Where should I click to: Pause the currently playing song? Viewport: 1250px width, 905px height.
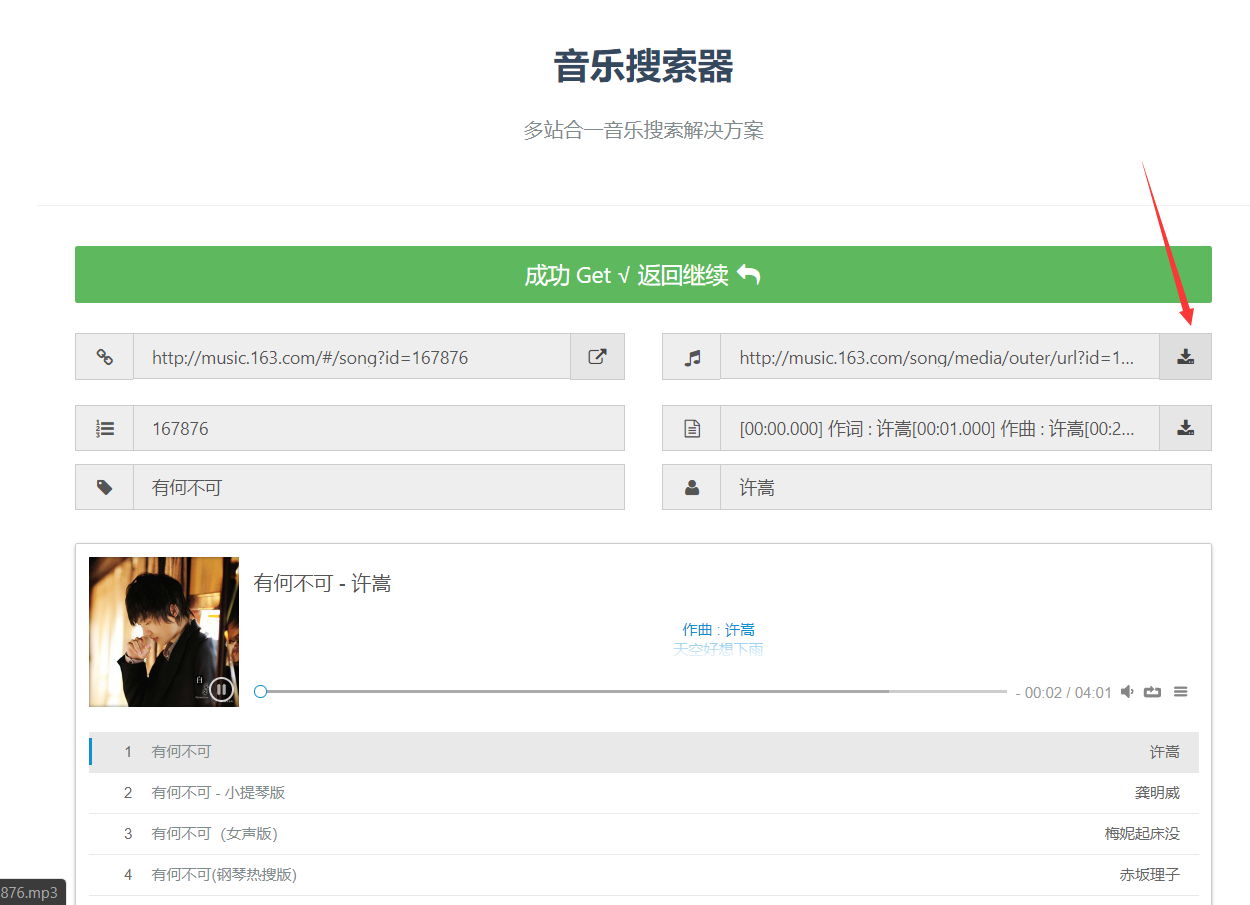221,689
